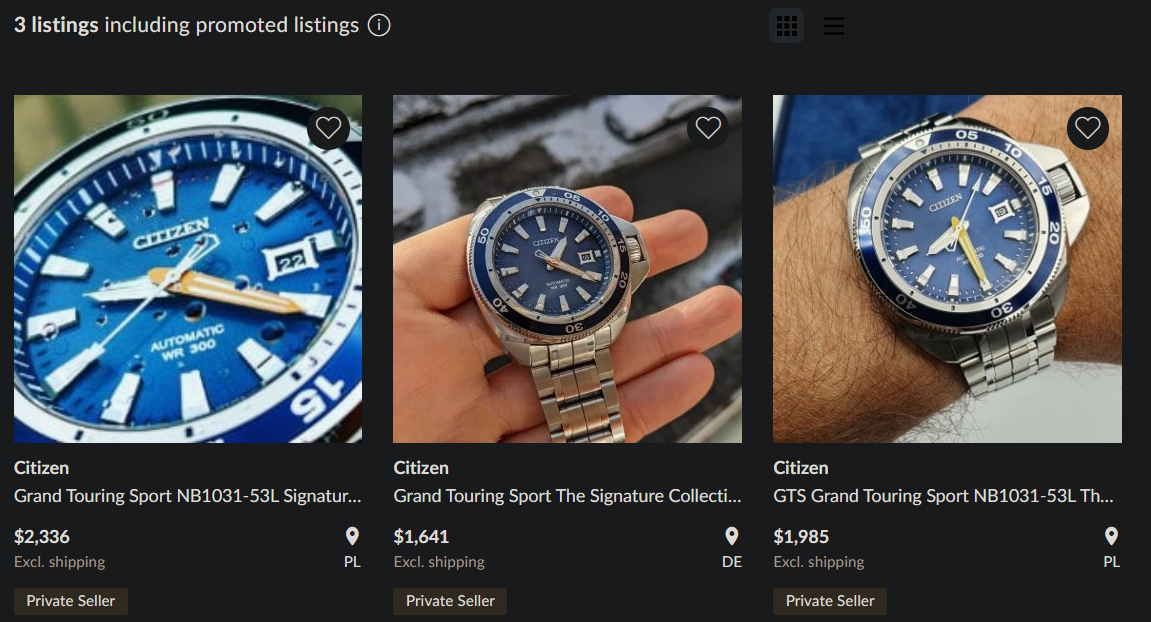Favorite the $1,985 Citizen watch

pyautogui.click(x=1088, y=128)
